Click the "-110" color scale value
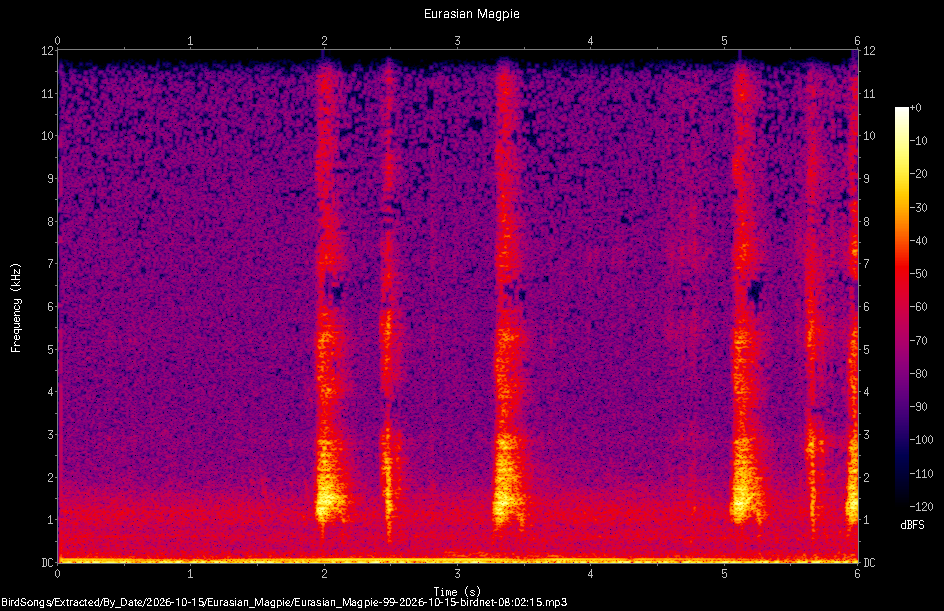This screenshot has width=944, height=611. [921, 474]
